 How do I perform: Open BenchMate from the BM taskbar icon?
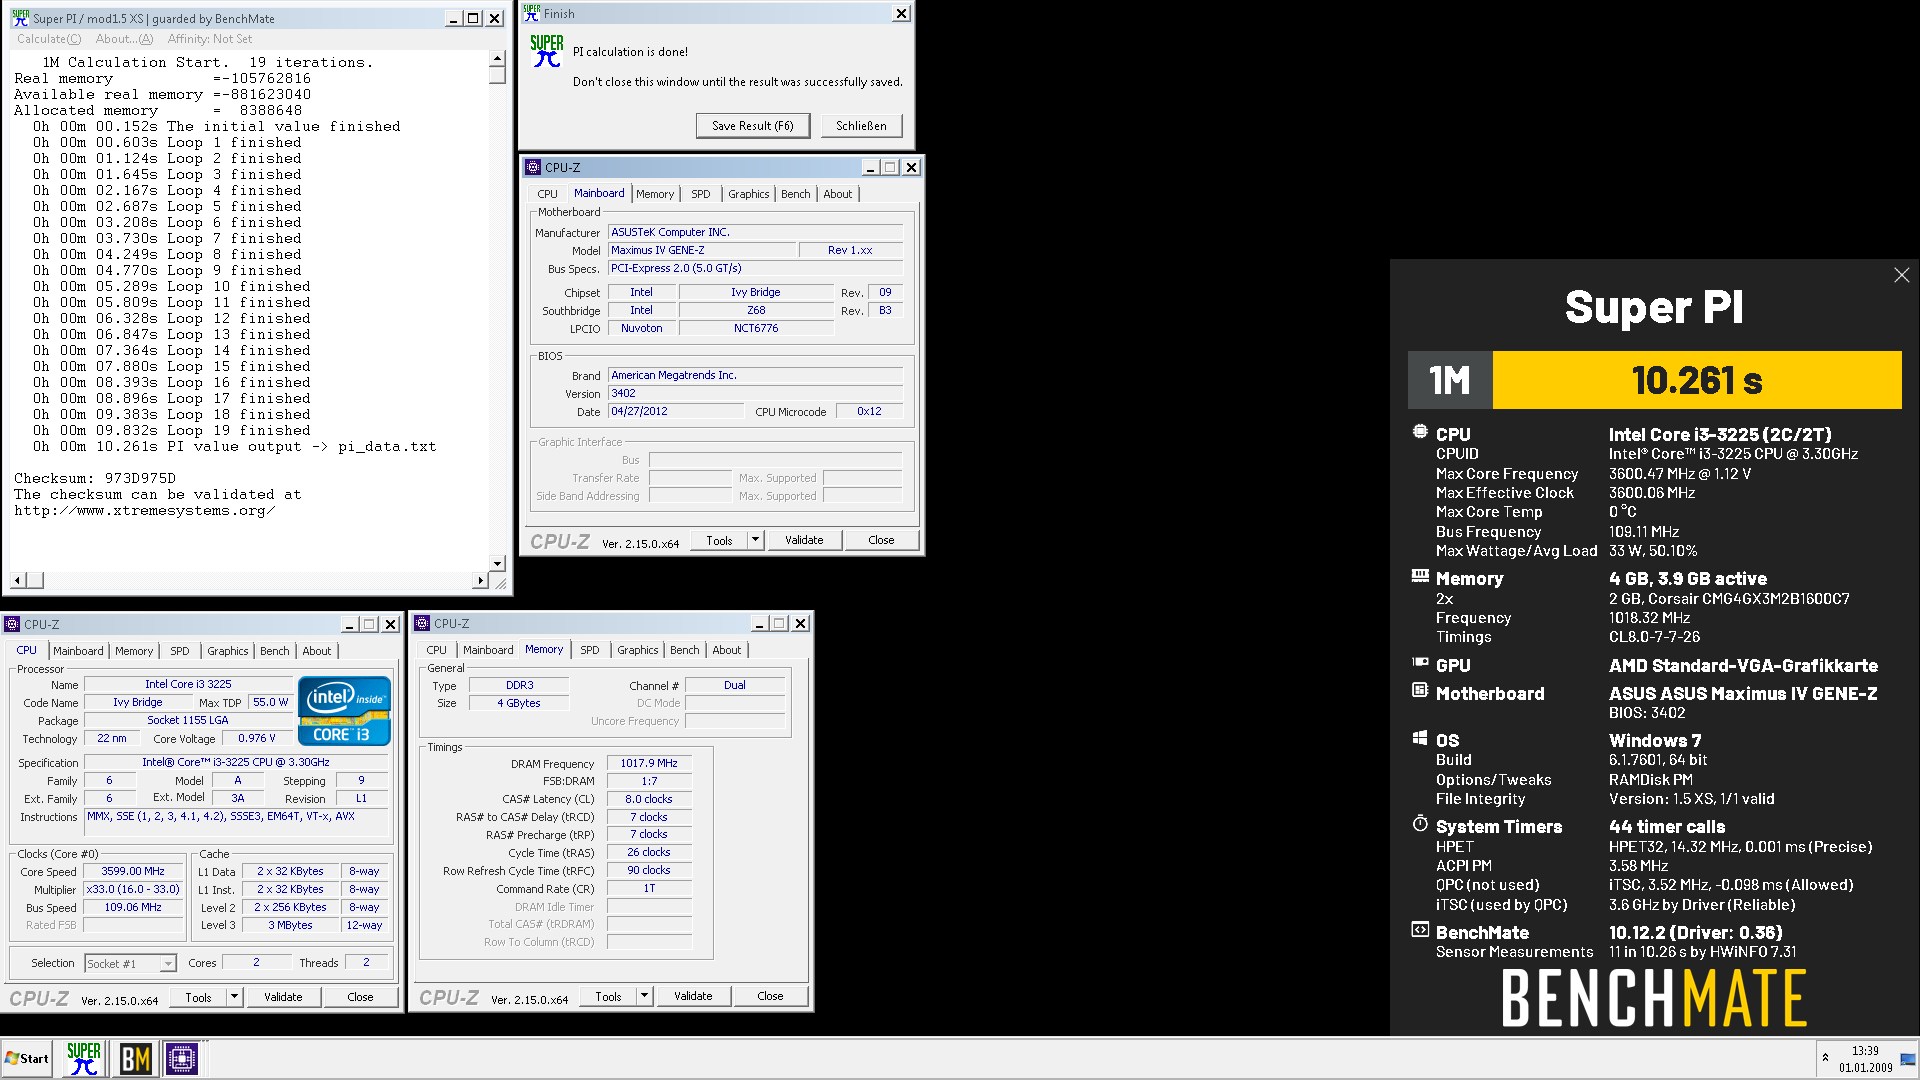pos(135,1058)
